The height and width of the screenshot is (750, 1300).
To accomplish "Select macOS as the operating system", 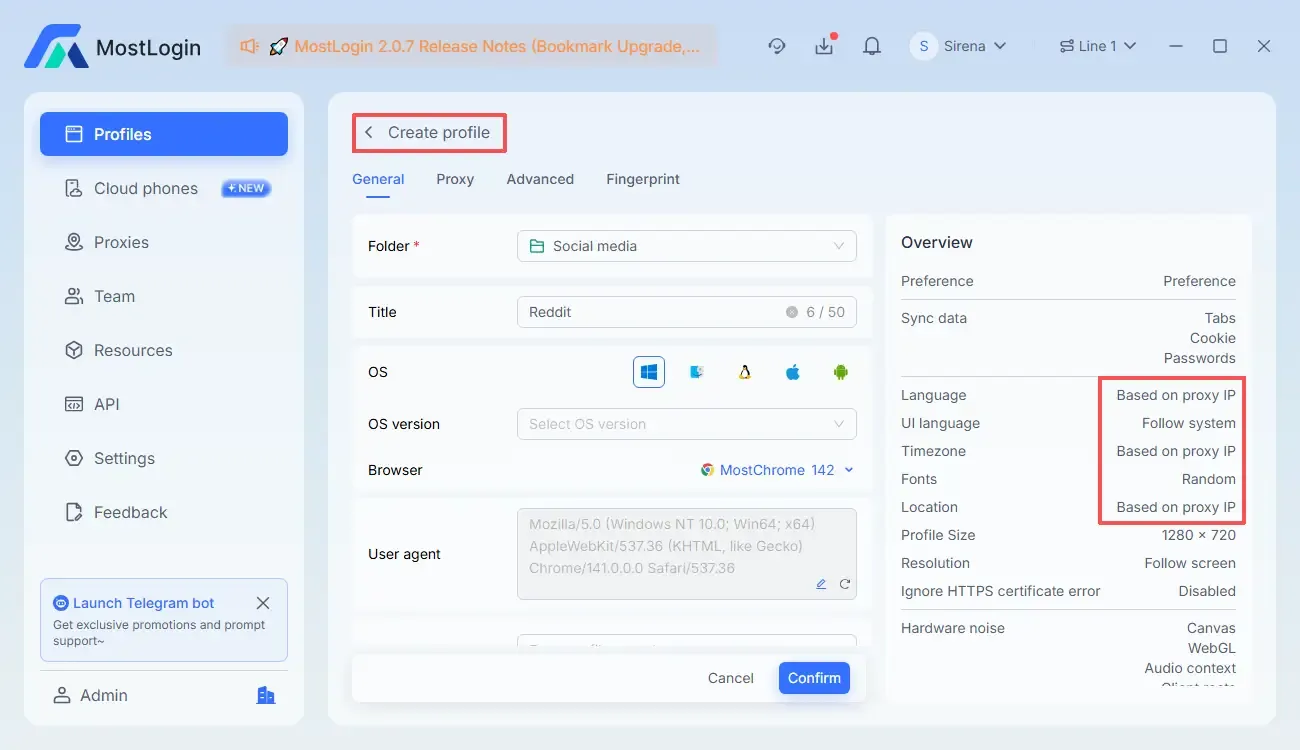I will coord(793,371).
